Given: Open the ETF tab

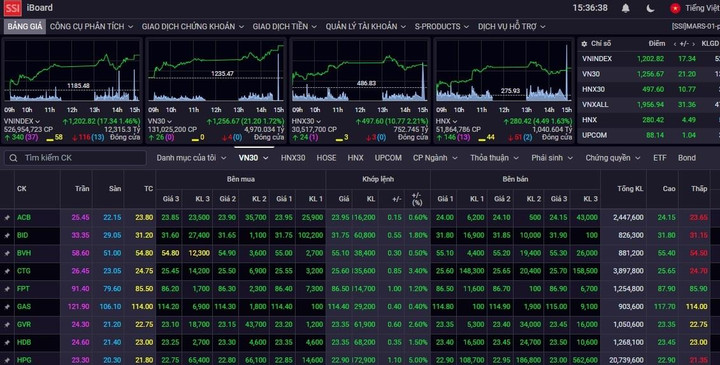Looking at the screenshot, I should (660, 158).
